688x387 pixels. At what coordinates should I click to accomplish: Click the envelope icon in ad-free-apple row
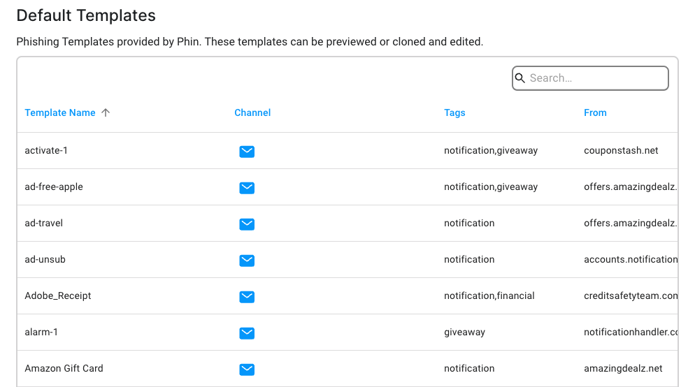247,188
